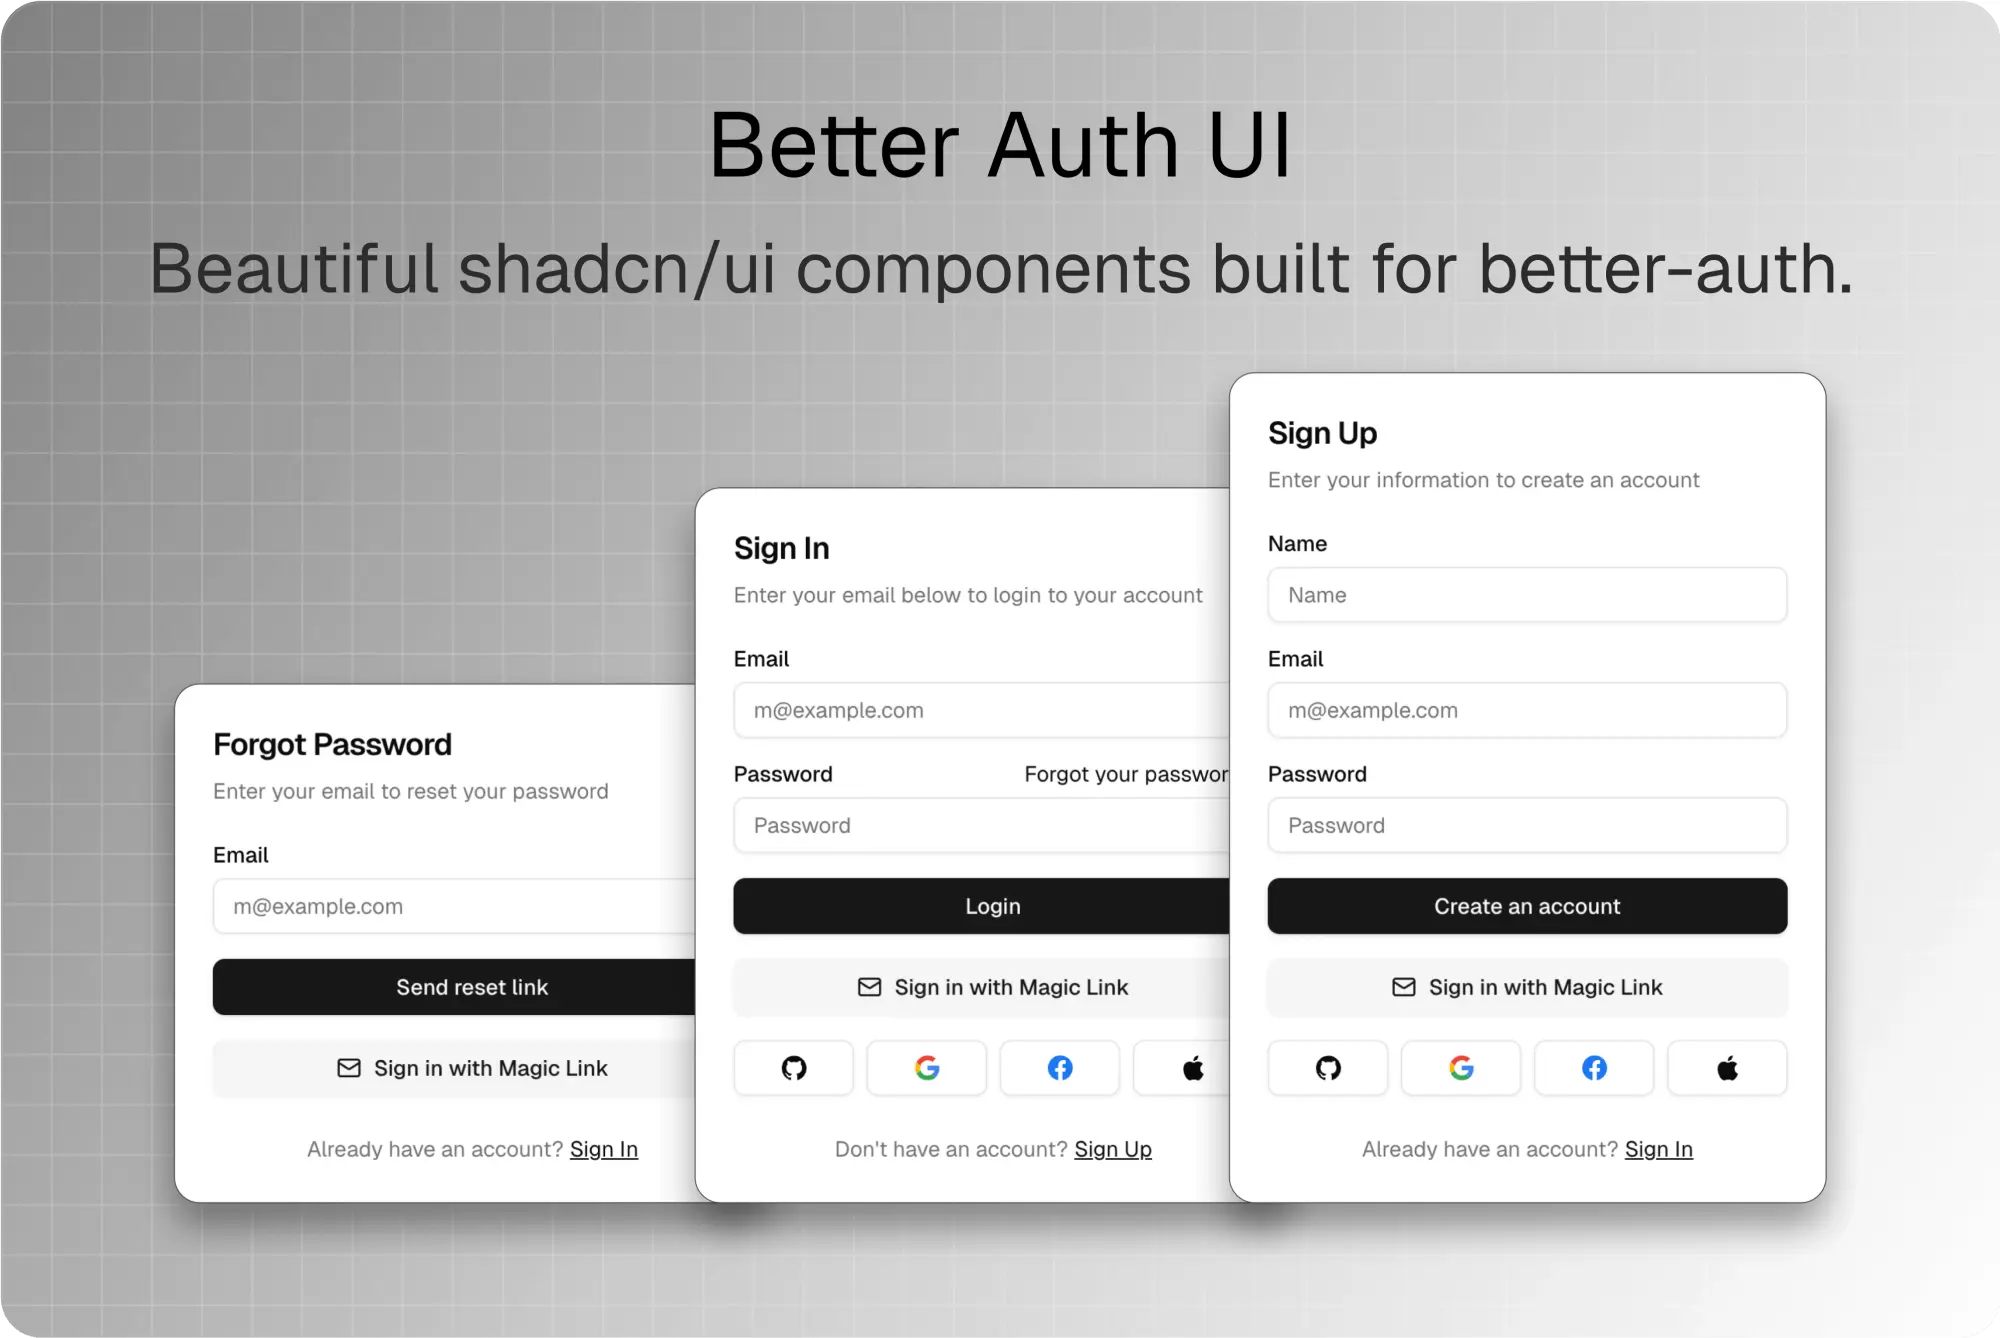Select the Name input field on Sign Up
Image resolution: width=2000 pixels, height=1338 pixels.
(x=1527, y=594)
